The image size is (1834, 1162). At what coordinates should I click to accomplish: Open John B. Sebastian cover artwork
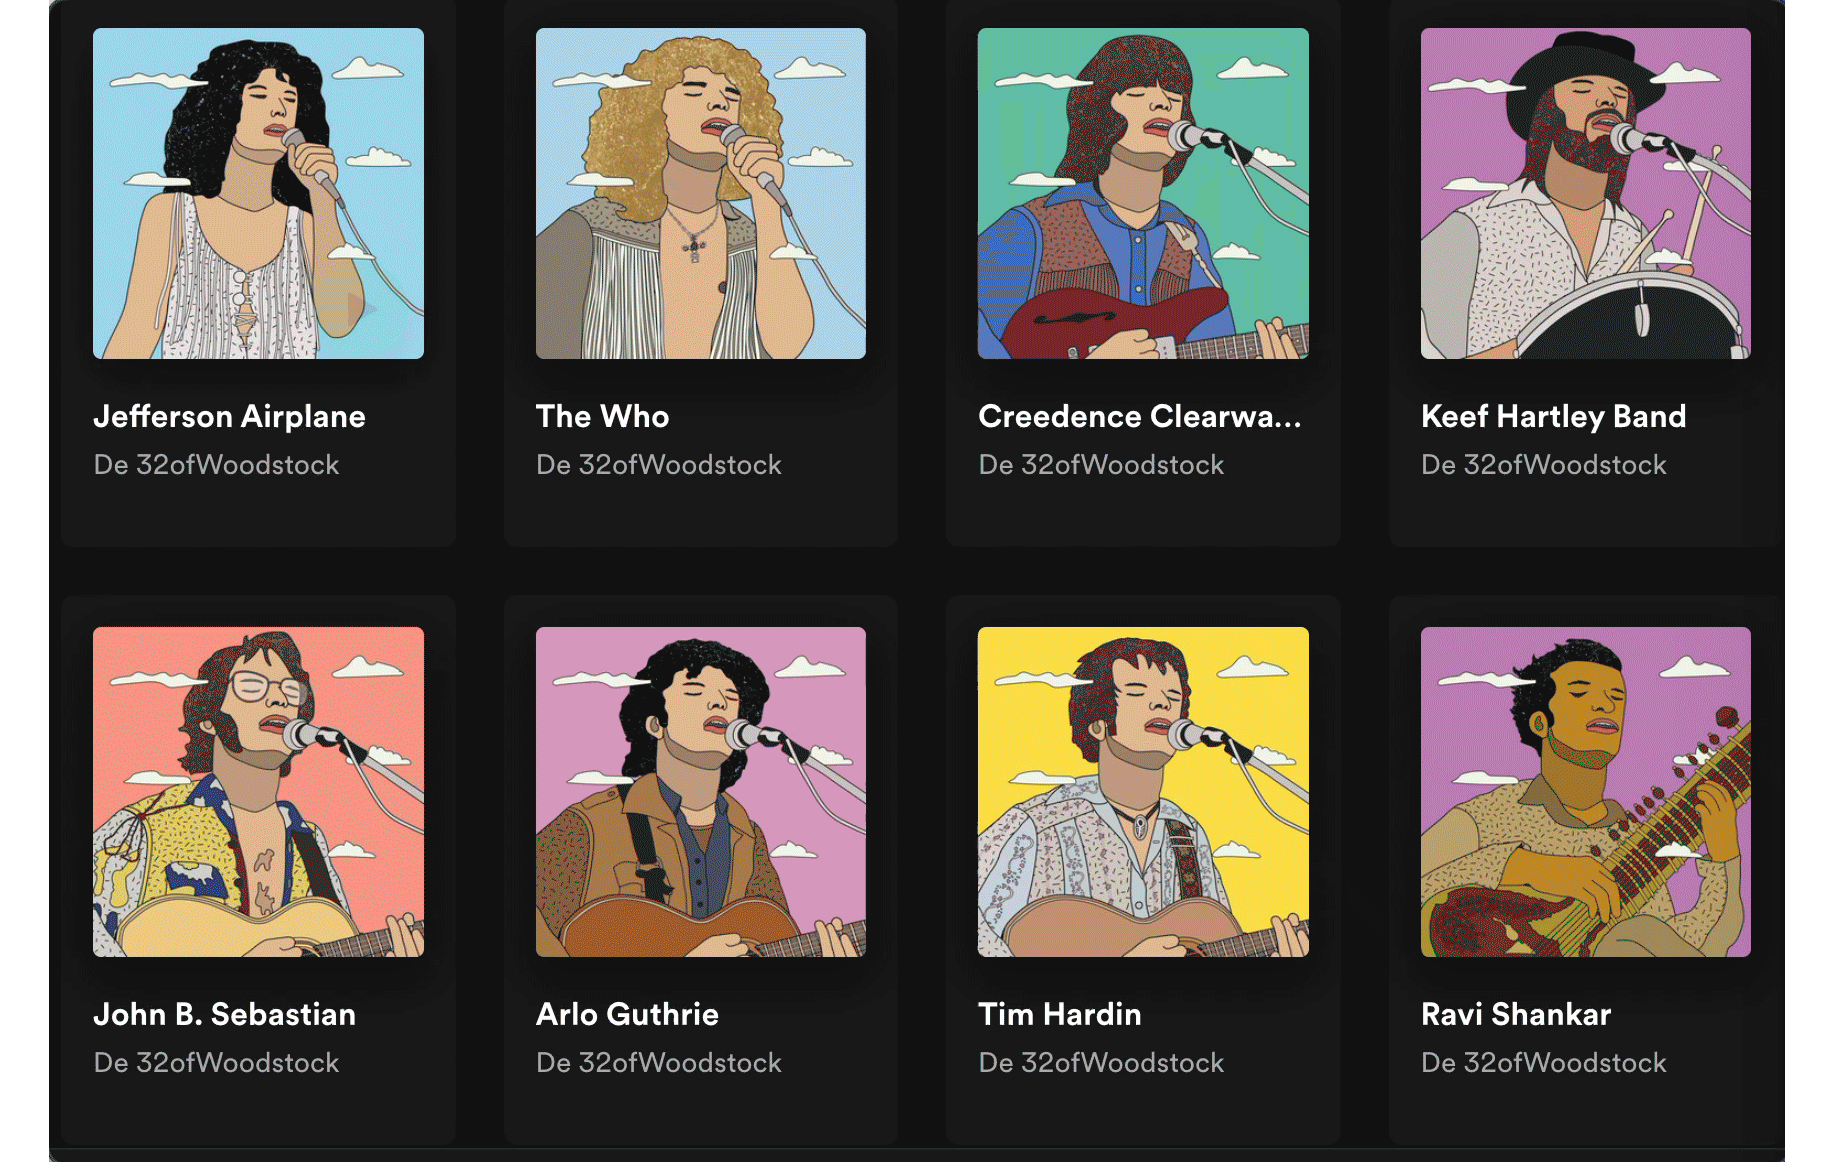258,791
